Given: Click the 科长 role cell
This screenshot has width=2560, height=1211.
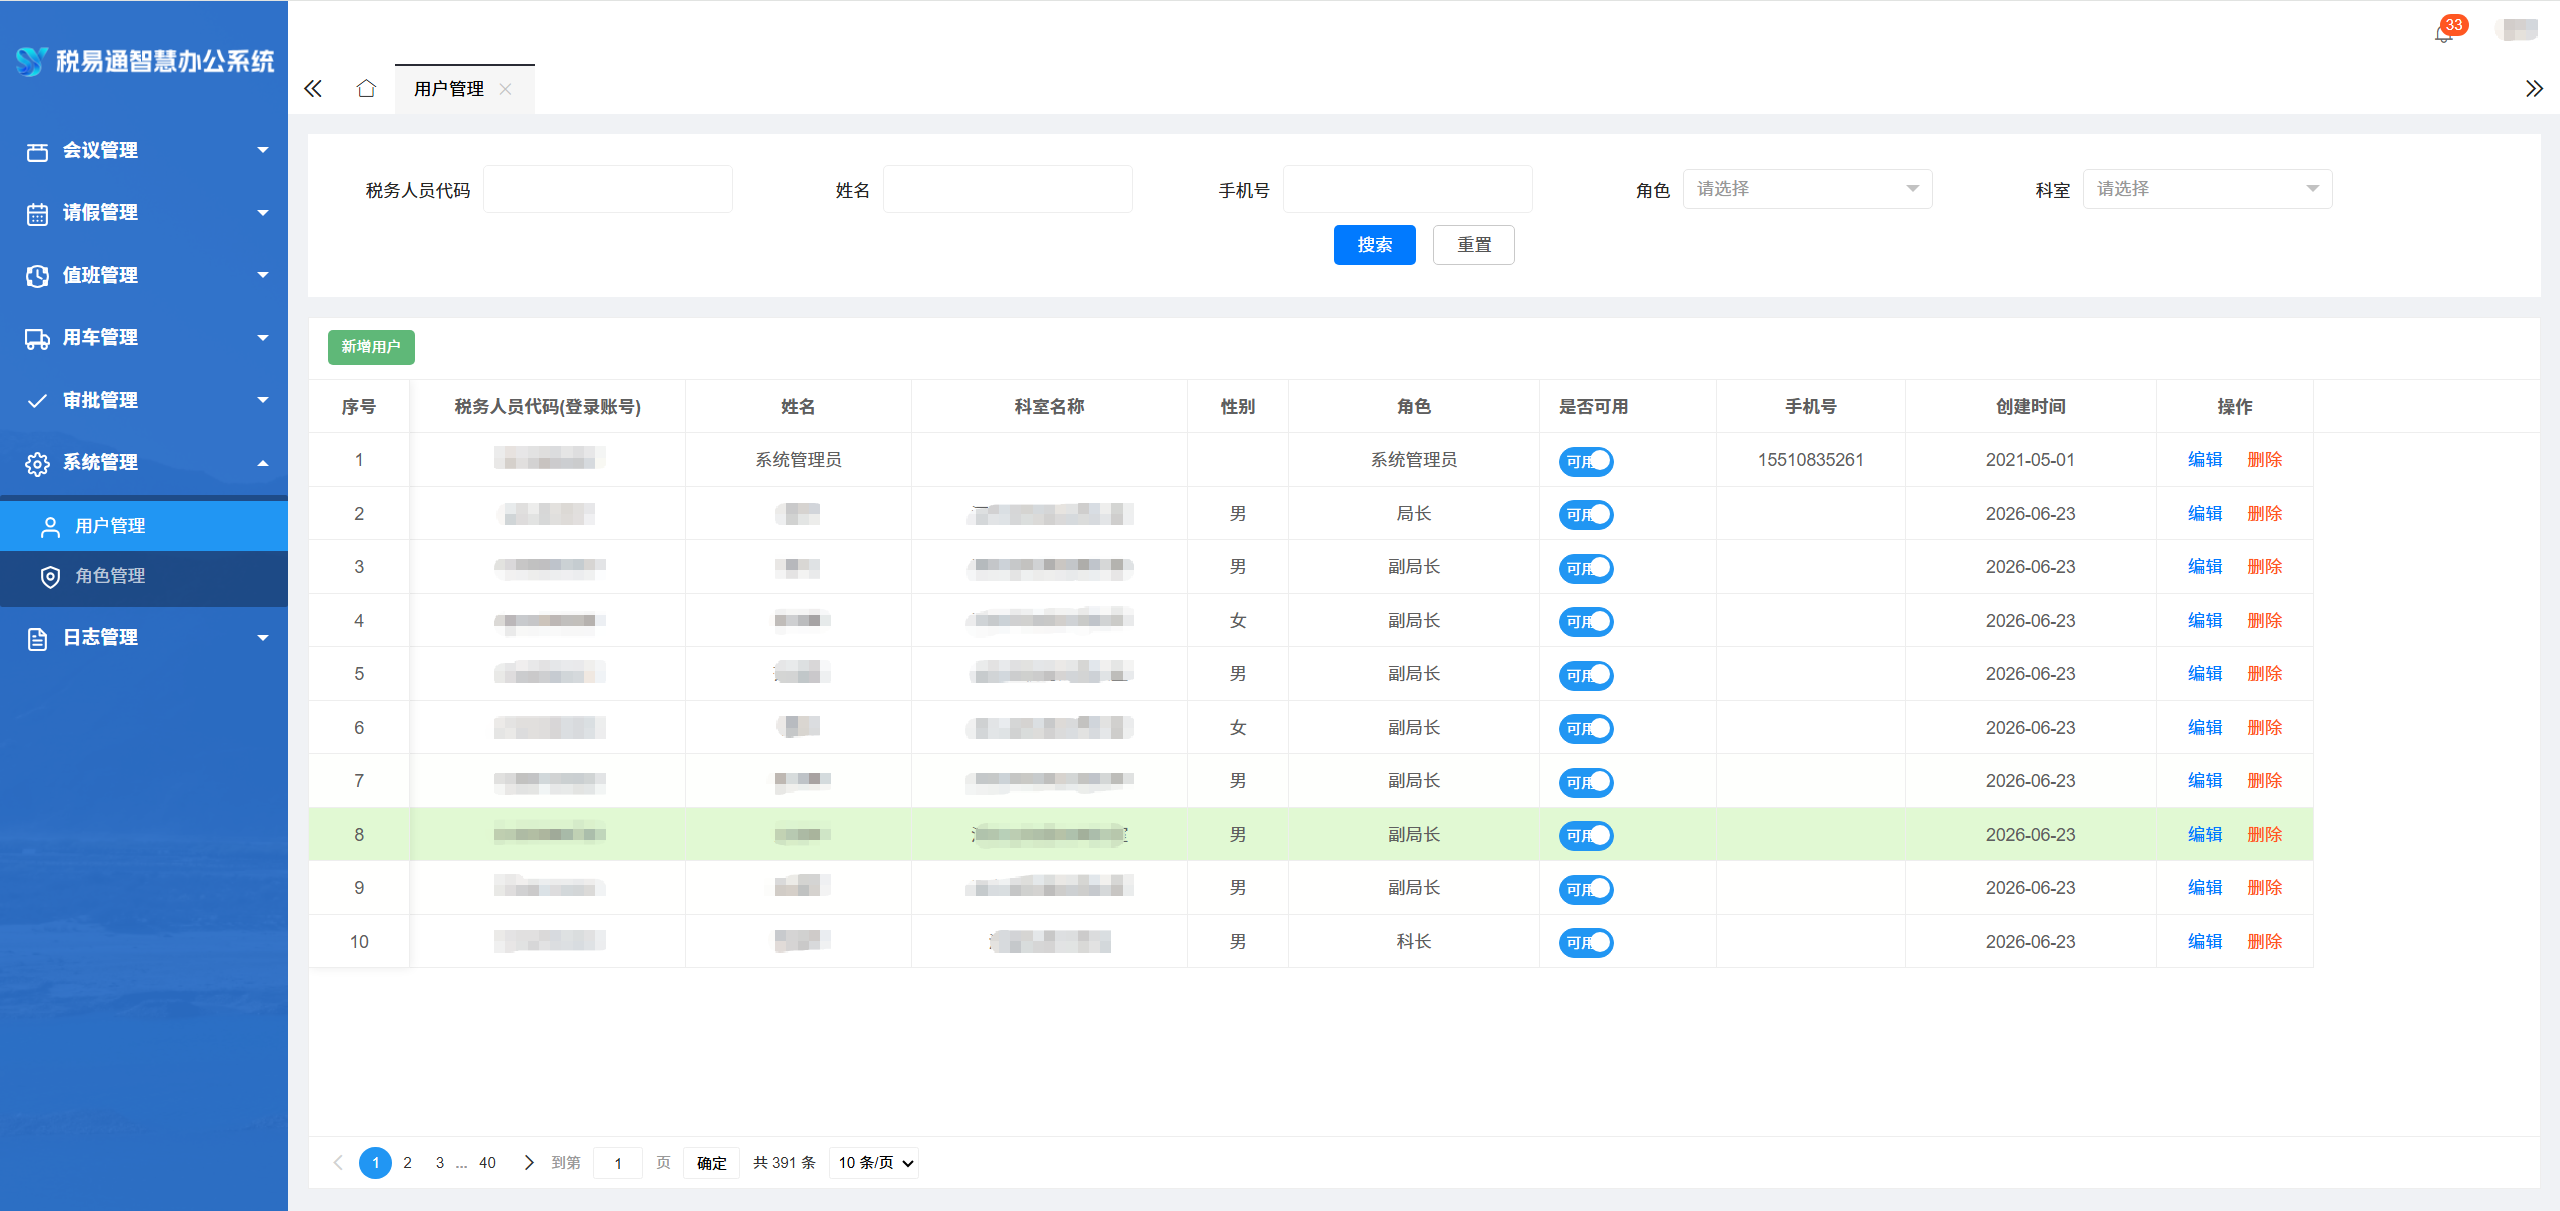Looking at the screenshot, I should pyautogui.click(x=1413, y=942).
